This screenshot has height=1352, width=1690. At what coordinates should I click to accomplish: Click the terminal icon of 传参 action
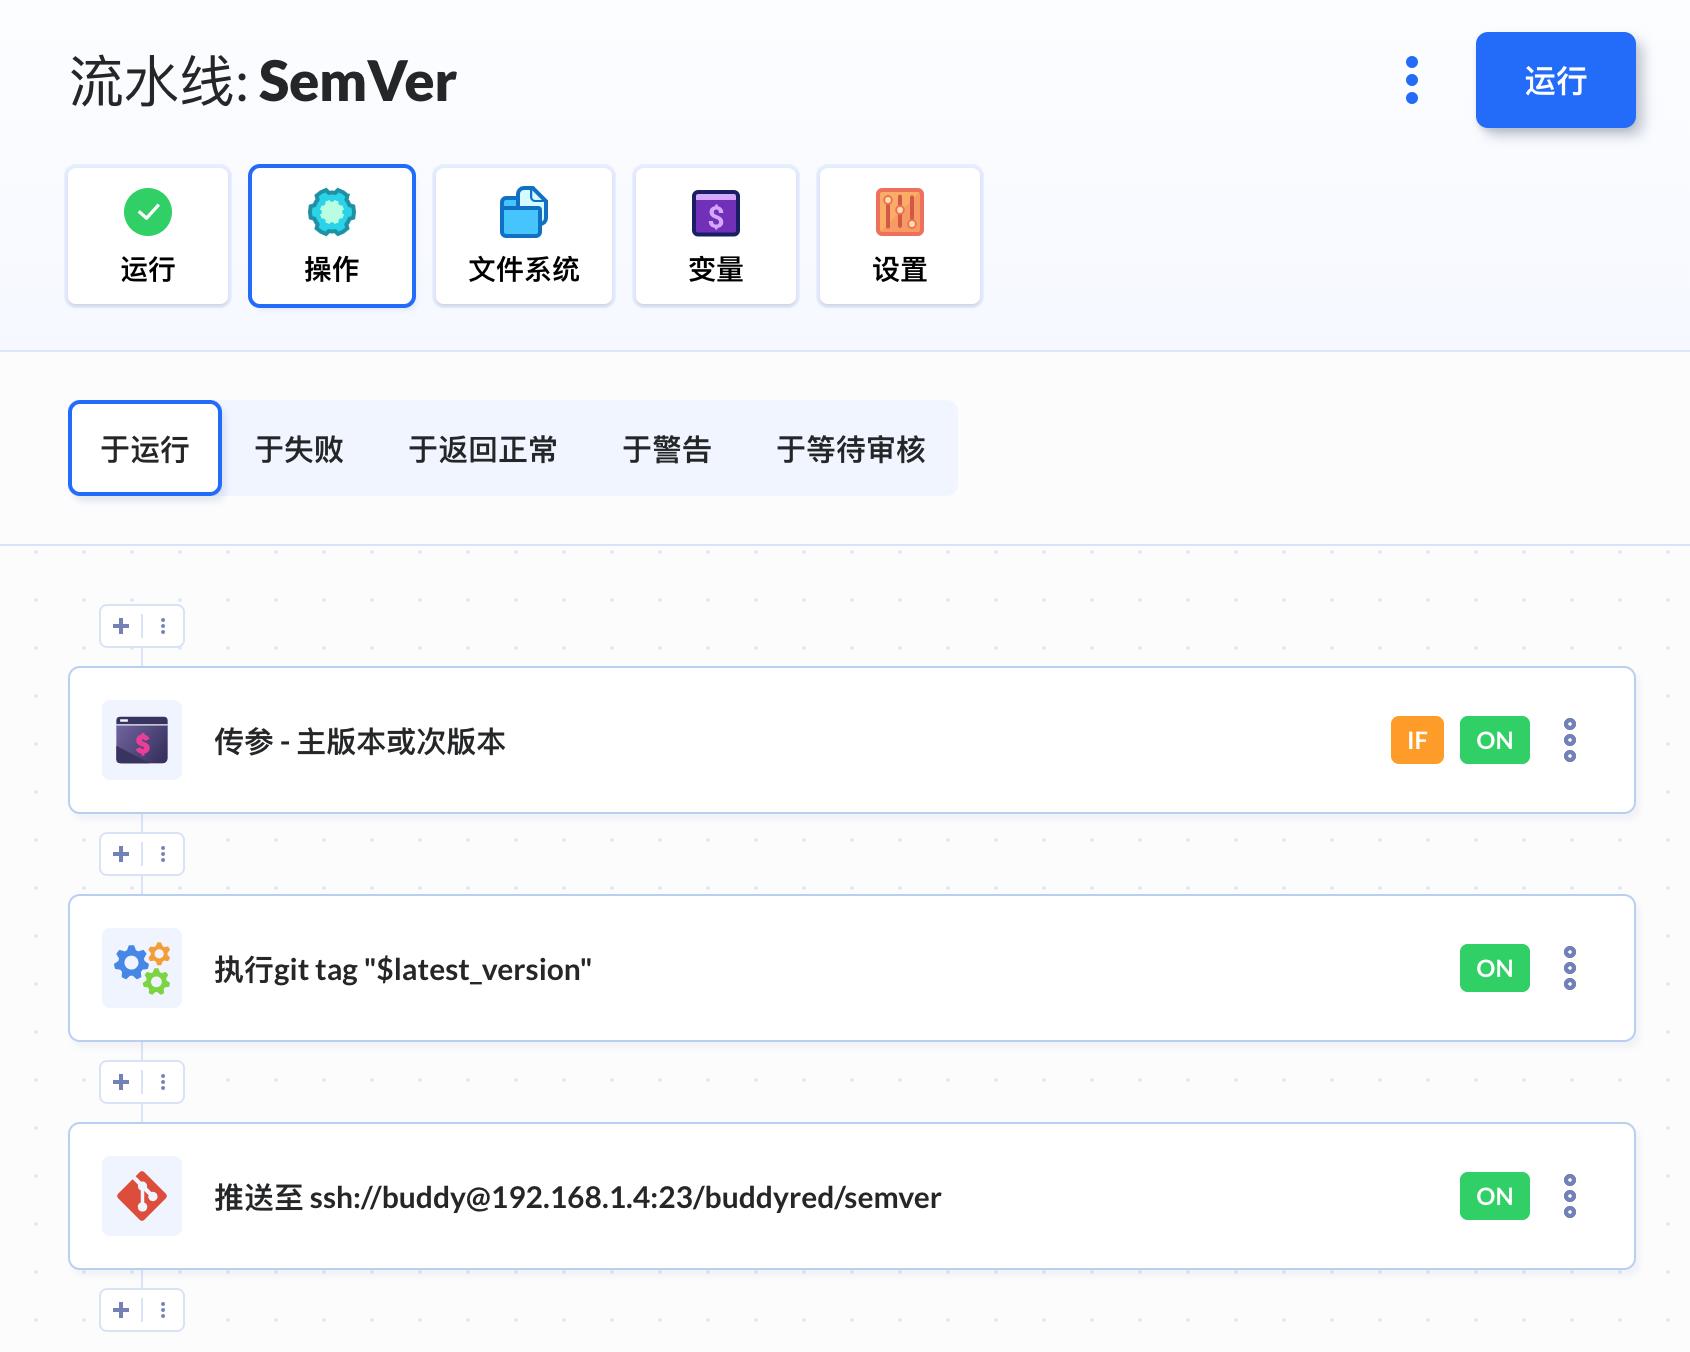coord(142,740)
